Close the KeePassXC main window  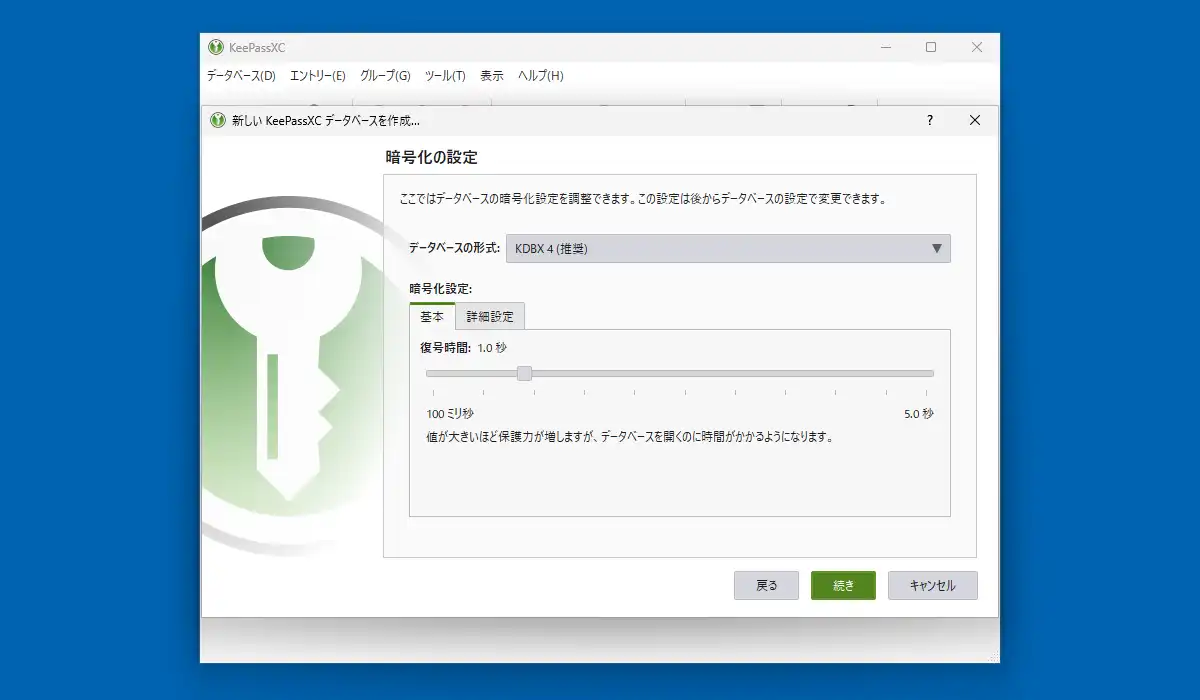click(x=977, y=47)
